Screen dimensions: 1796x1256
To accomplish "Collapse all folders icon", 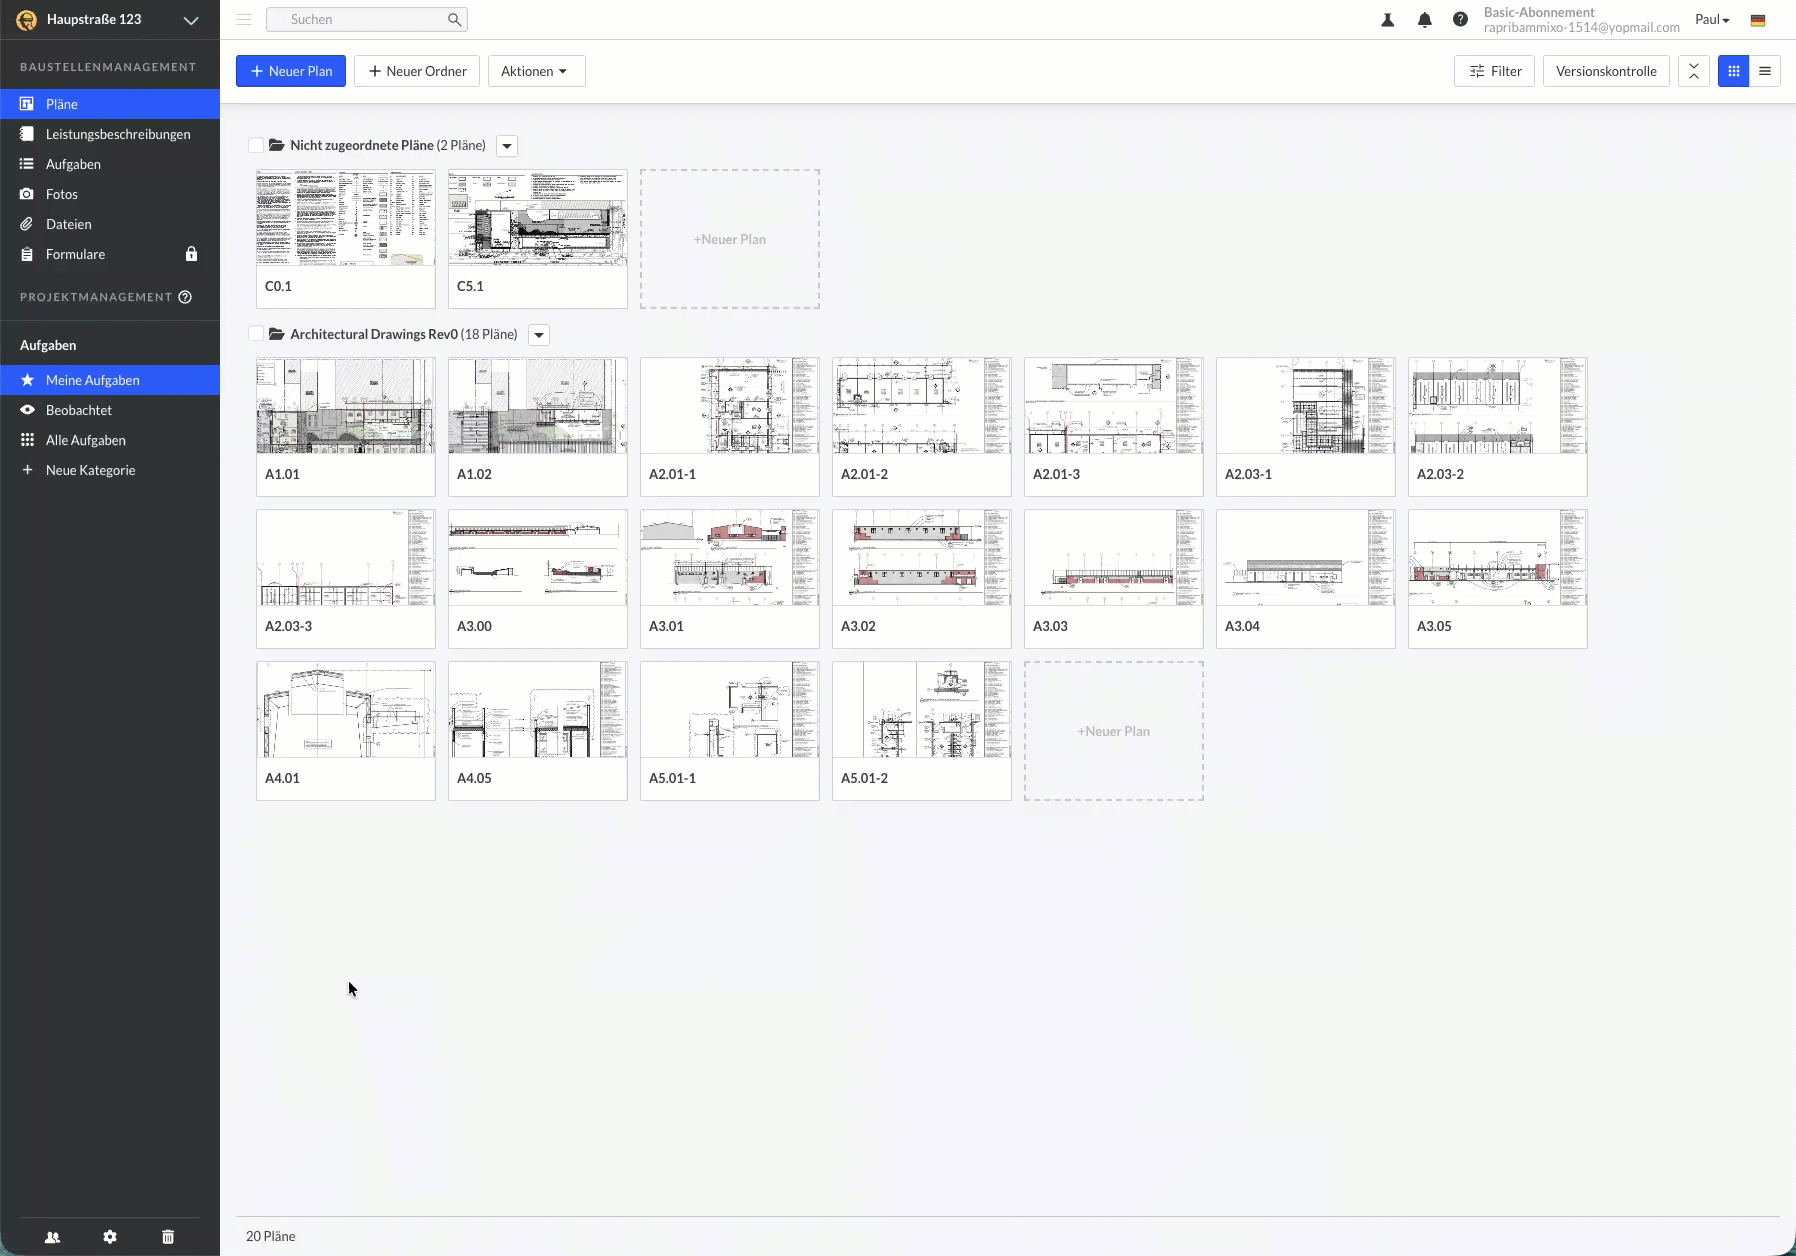I will 1694,71.
